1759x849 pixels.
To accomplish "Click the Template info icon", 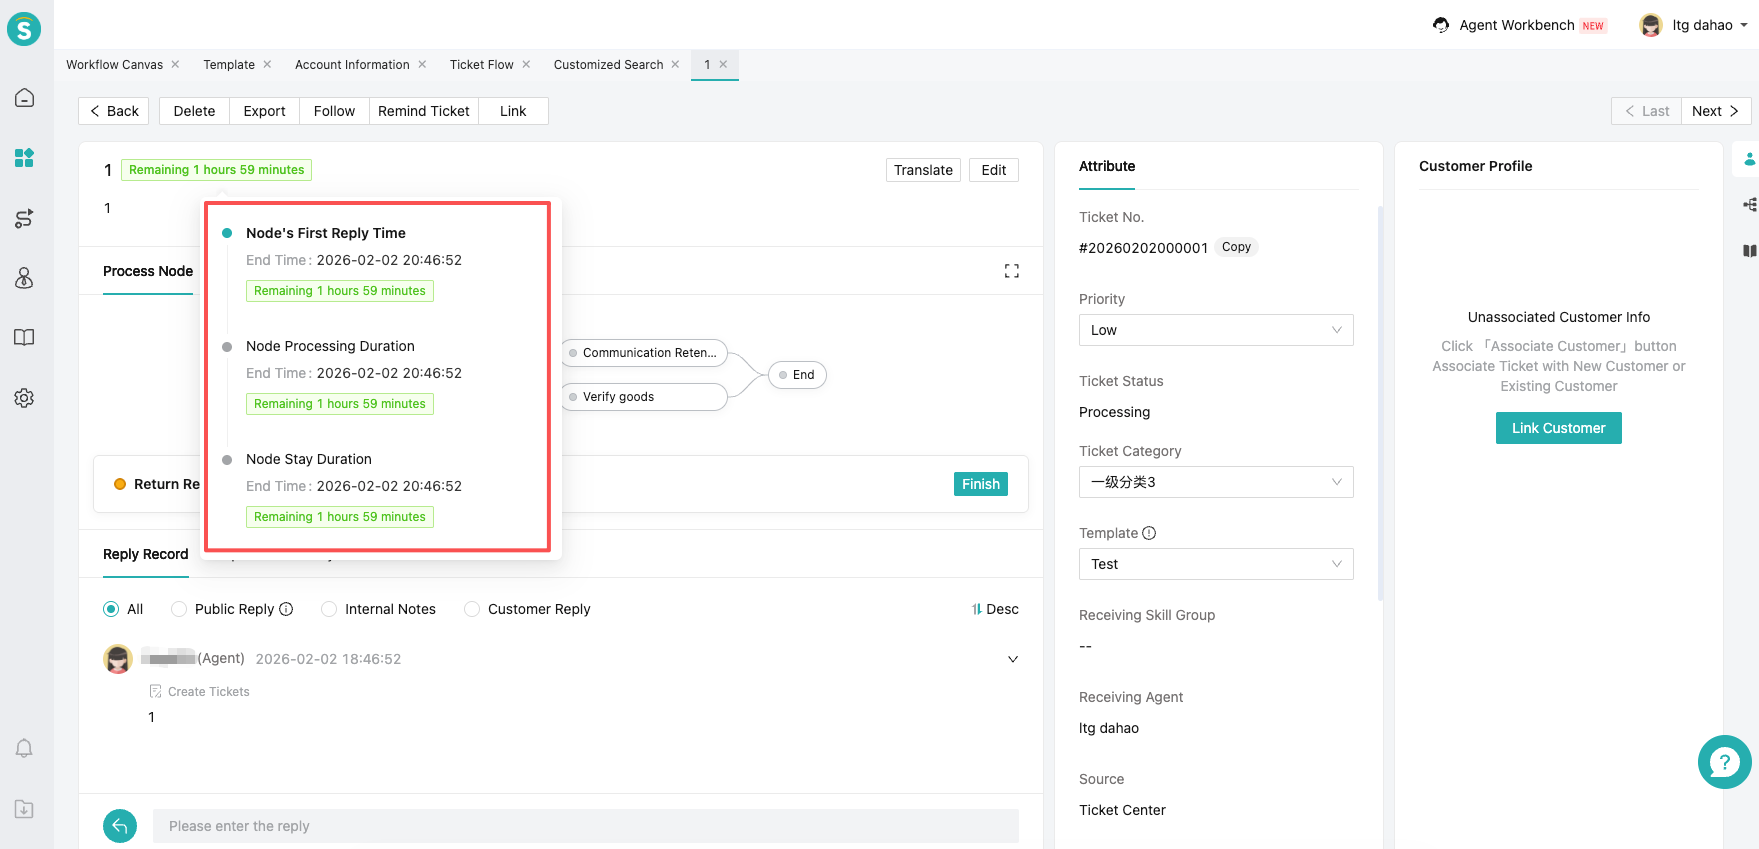I will [1149, 533].
